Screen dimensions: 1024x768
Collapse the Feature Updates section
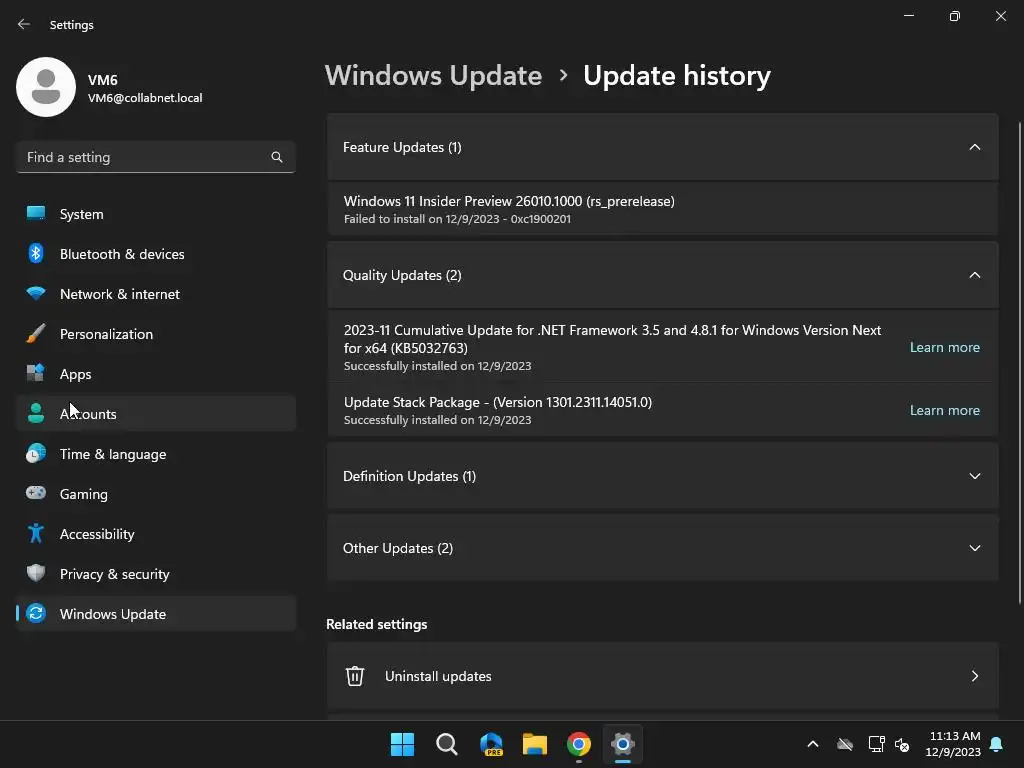click(974, 147)
